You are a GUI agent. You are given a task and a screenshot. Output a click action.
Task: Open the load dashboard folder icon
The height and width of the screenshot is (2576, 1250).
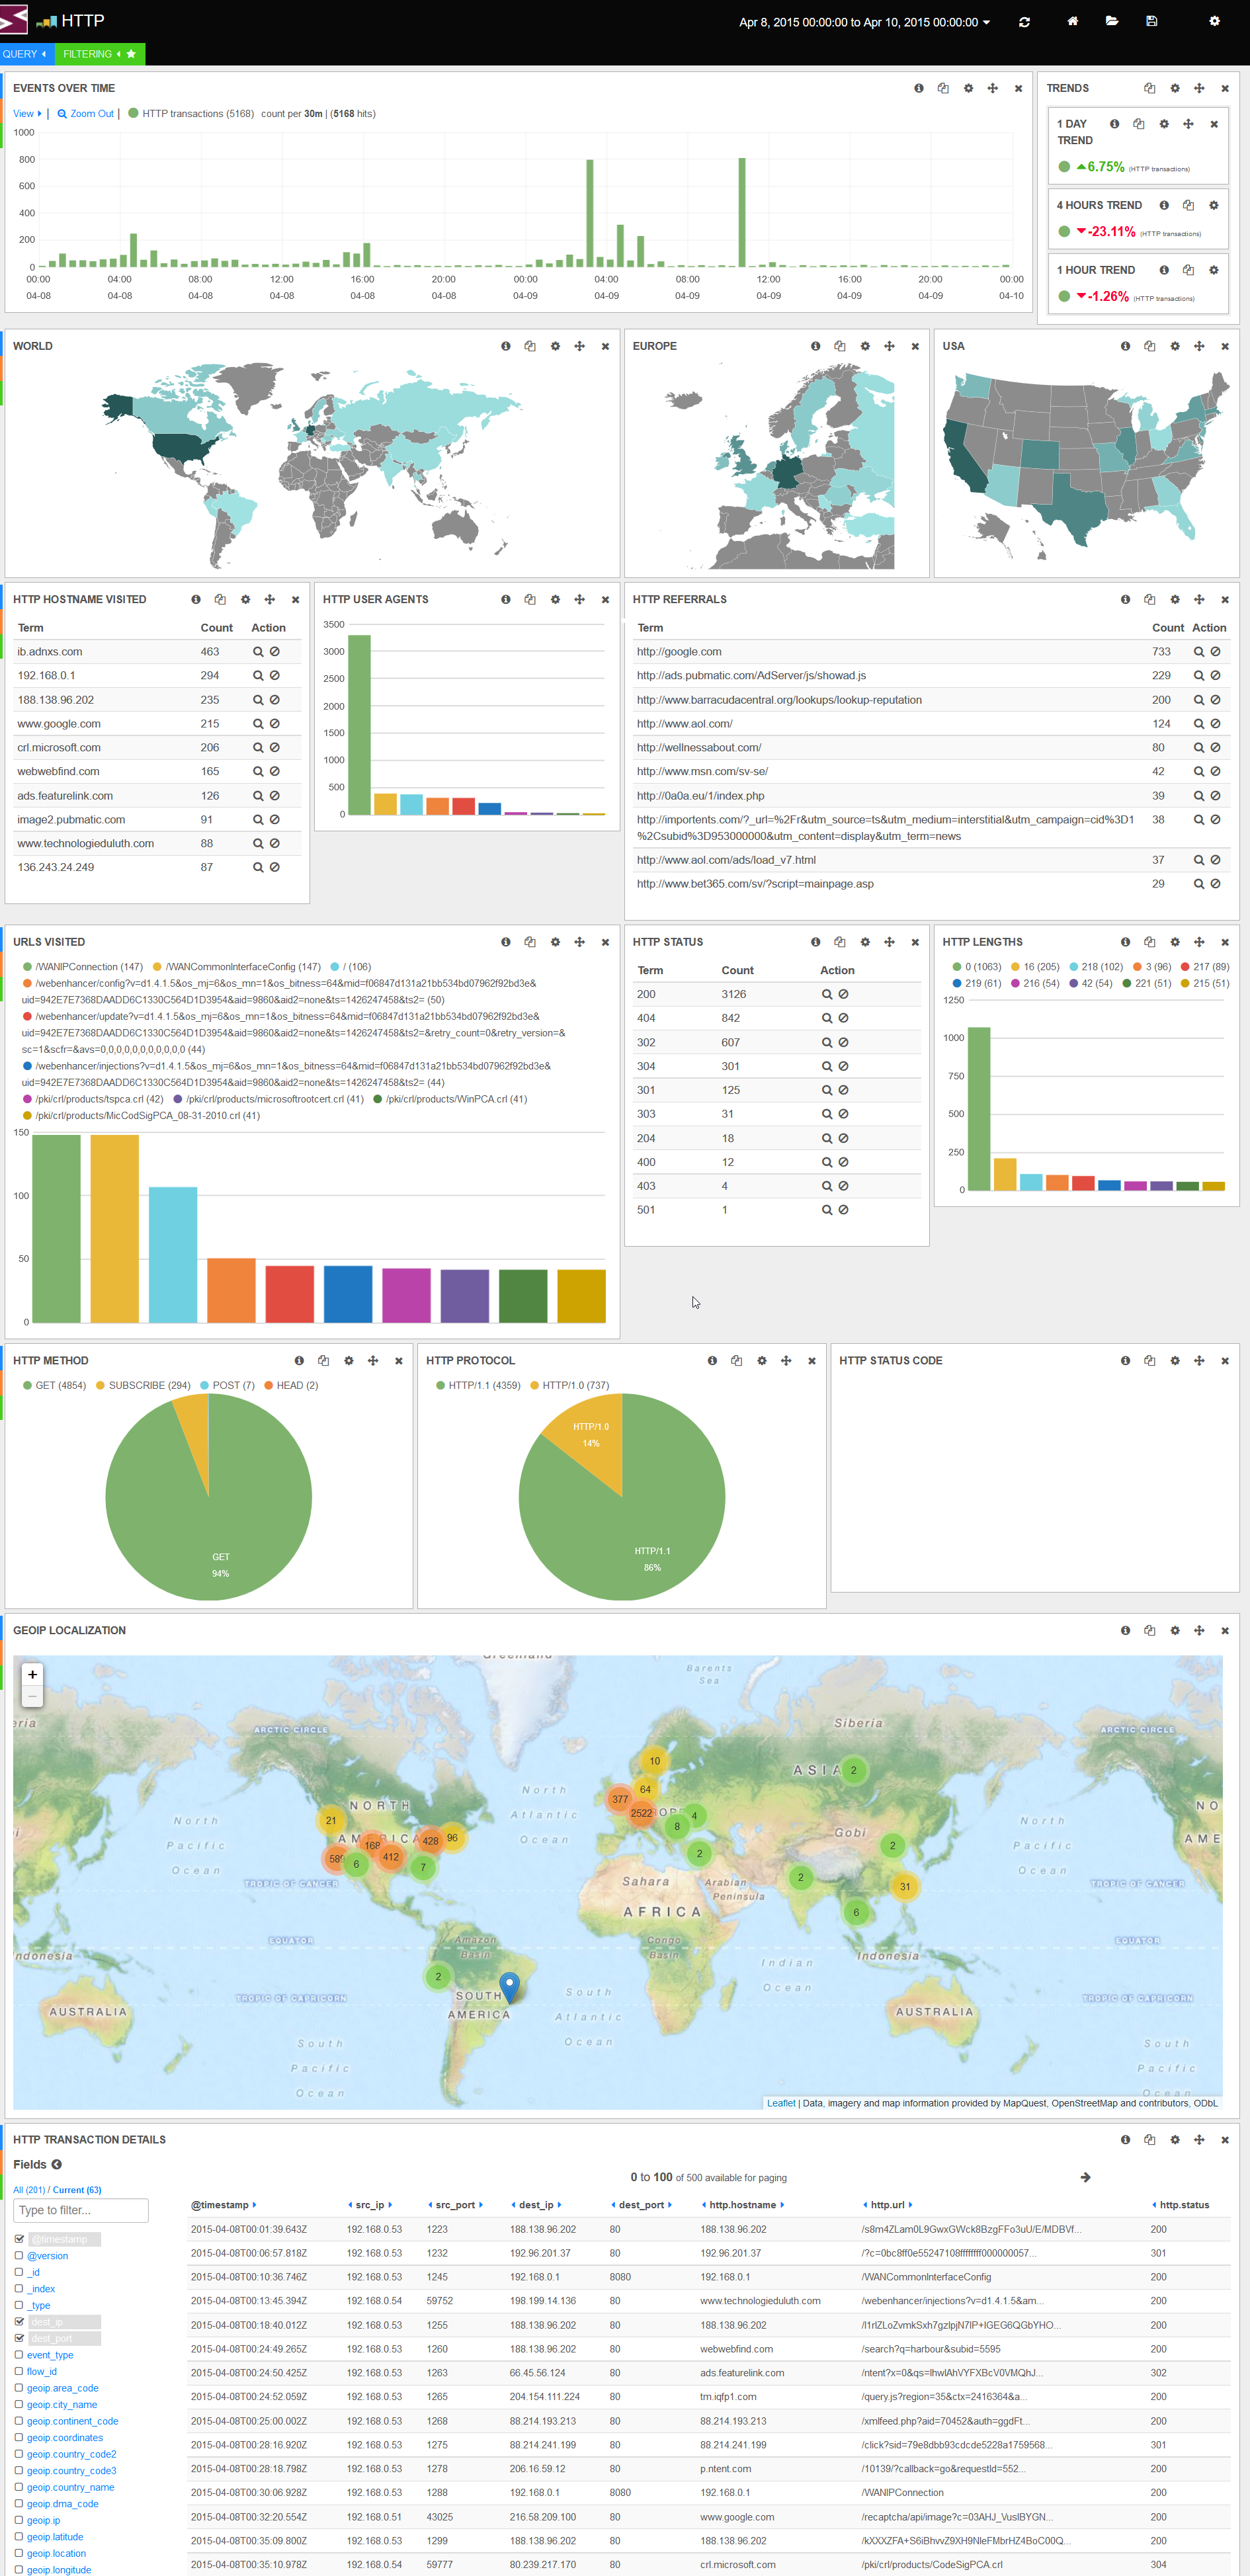1111,21
